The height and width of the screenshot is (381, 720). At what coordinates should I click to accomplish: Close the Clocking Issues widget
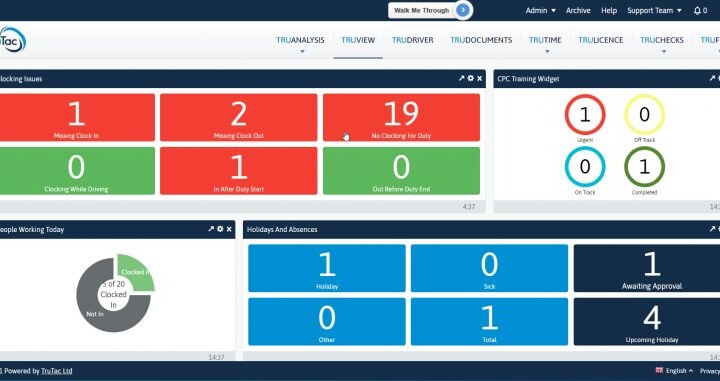click(479, 78)
